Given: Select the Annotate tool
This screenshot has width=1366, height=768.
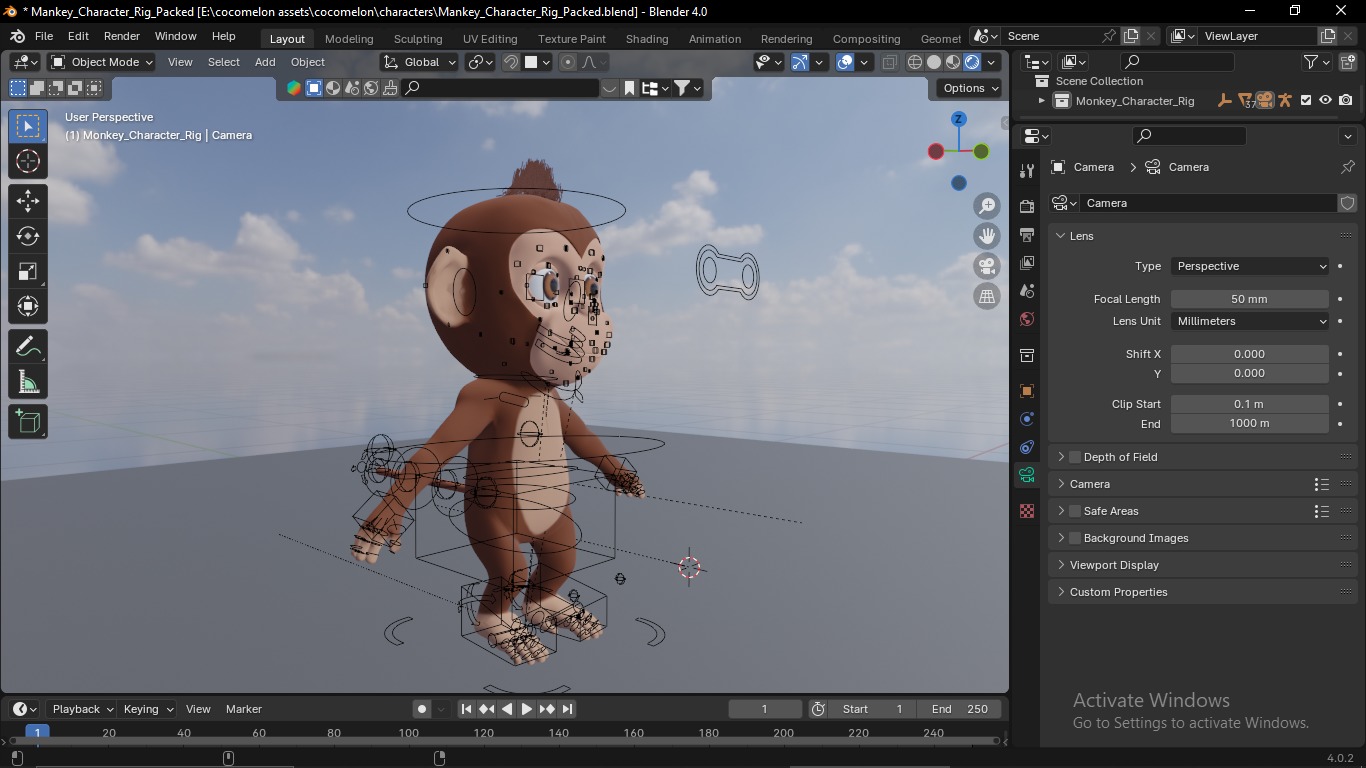Looking at the screenshot, I should pos(28,346).
